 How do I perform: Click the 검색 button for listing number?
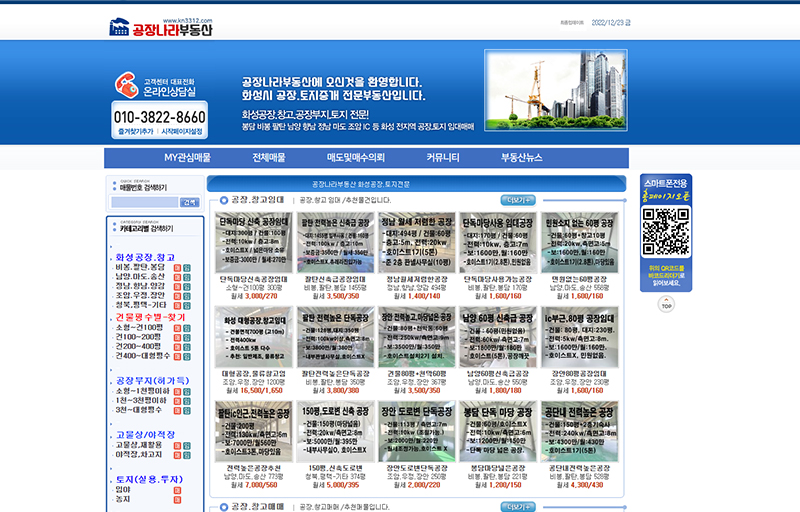click(189, 202)
